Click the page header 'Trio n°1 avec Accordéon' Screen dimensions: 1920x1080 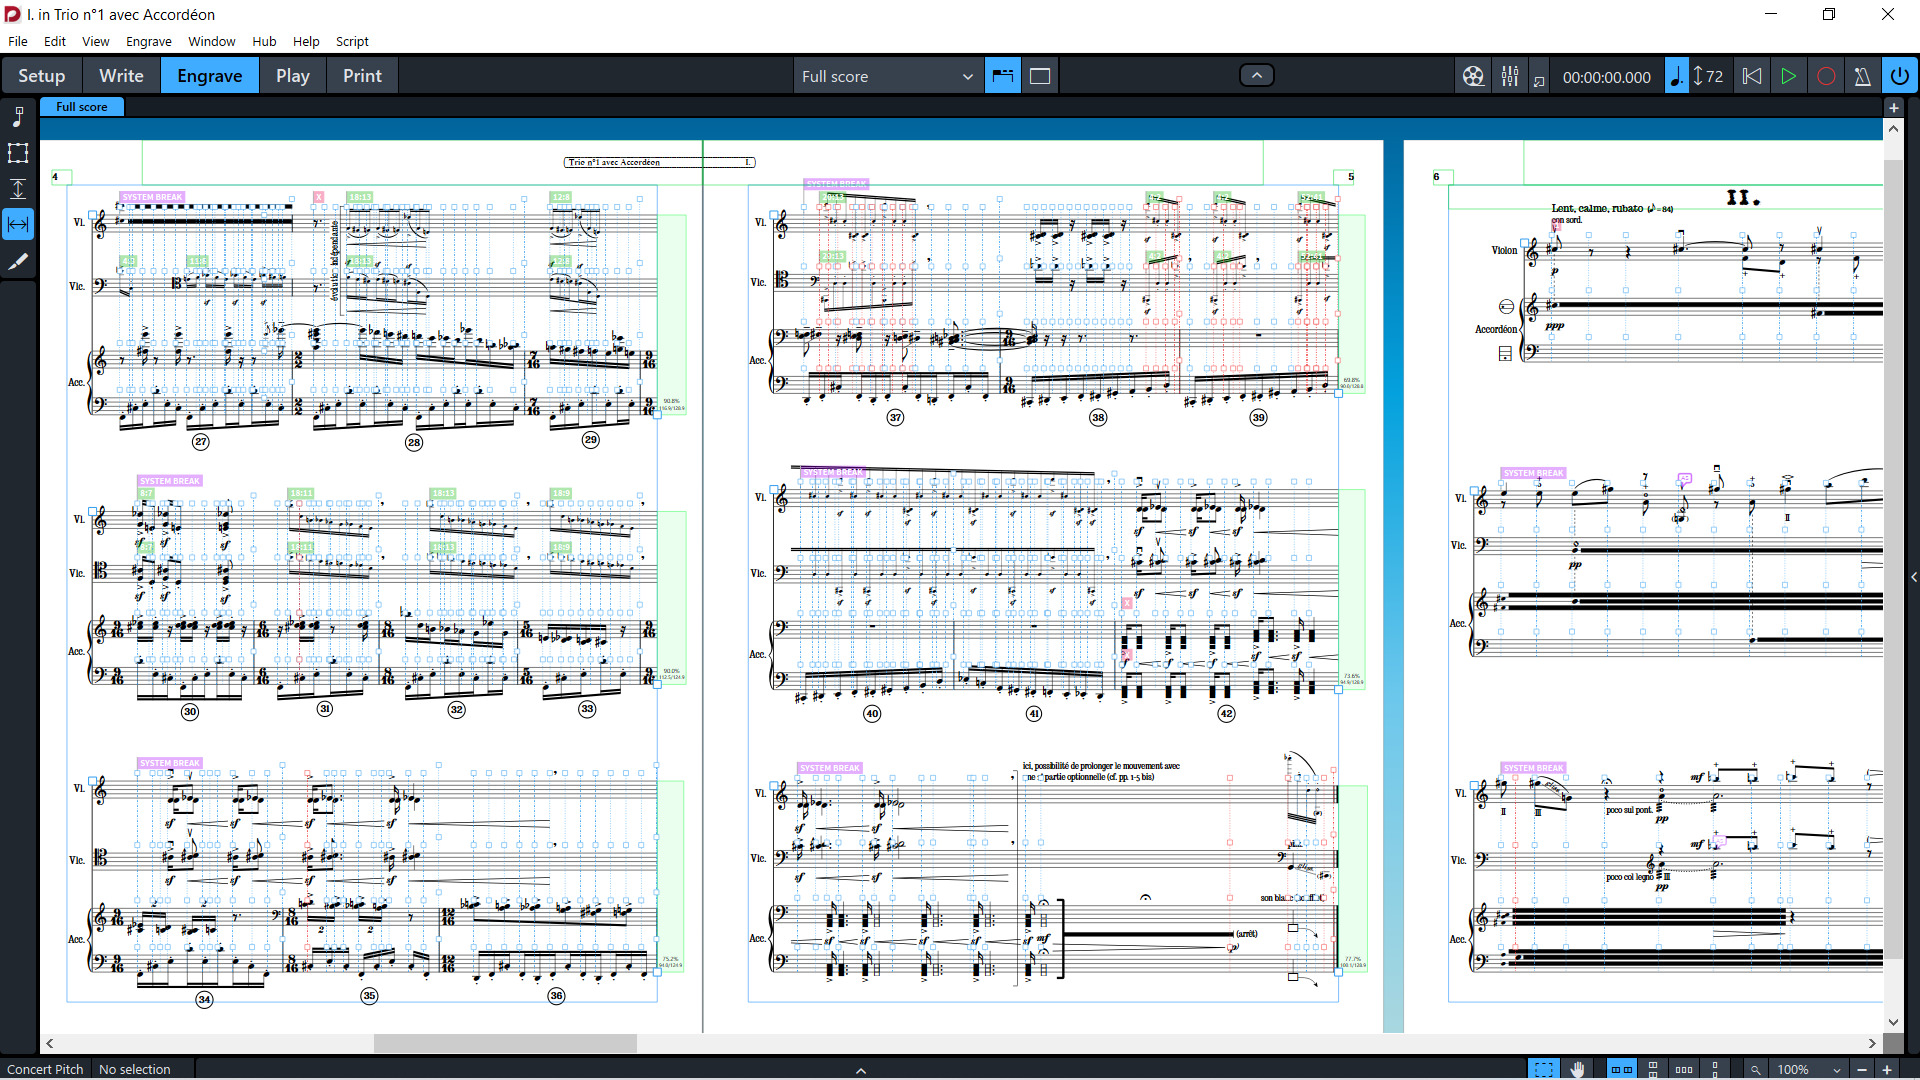point(614,162)
